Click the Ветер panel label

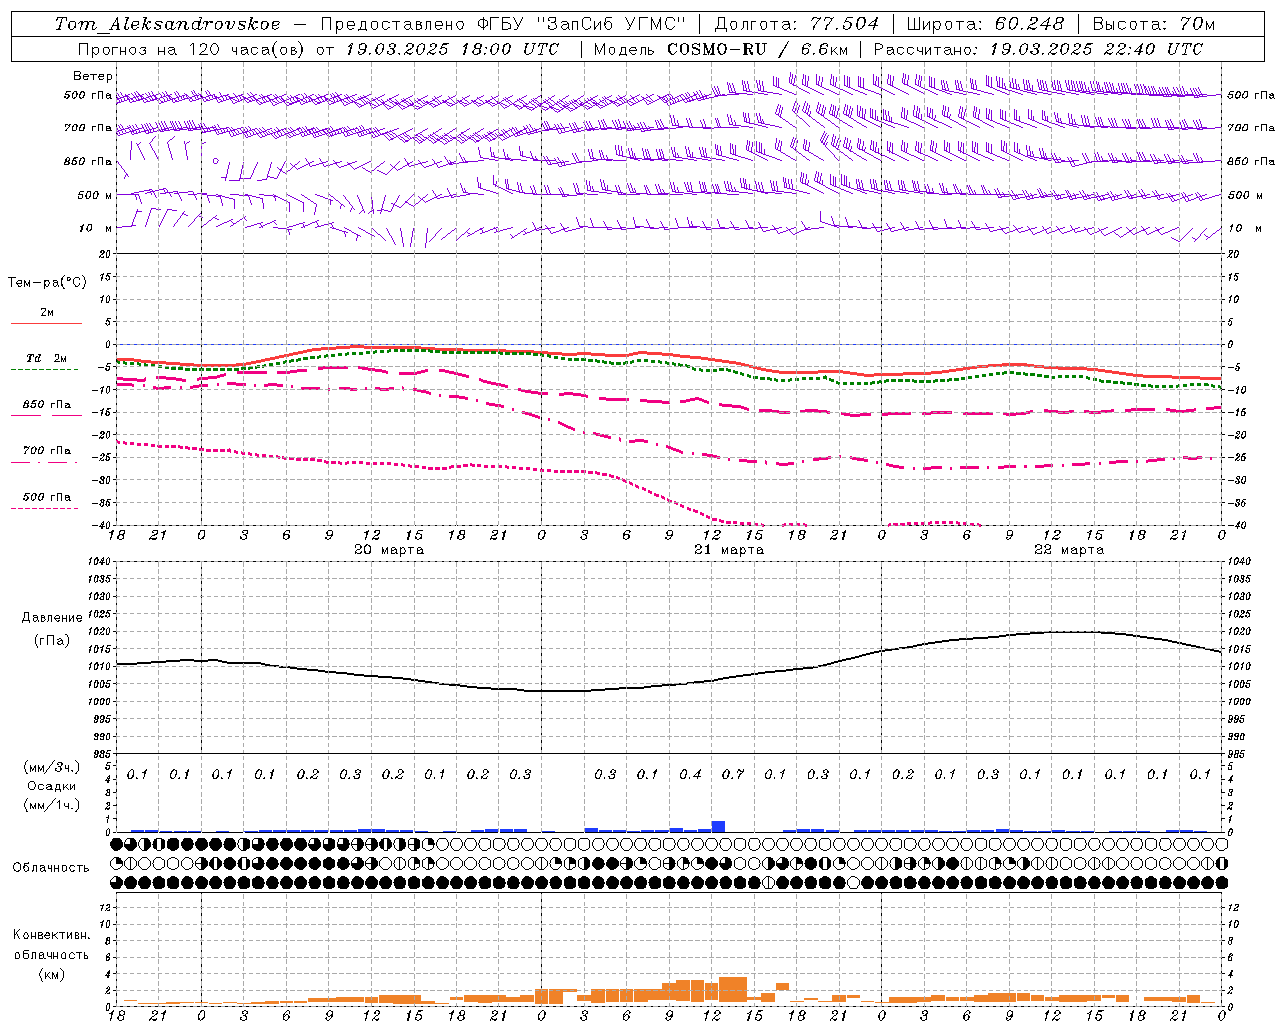pyautogui.click(x=93, y=76)
